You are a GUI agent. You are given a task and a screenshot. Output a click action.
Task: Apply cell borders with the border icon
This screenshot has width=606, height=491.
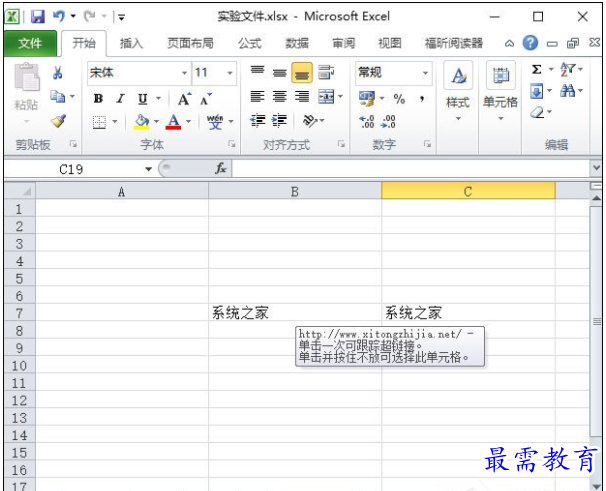click(x=99, y=122)
